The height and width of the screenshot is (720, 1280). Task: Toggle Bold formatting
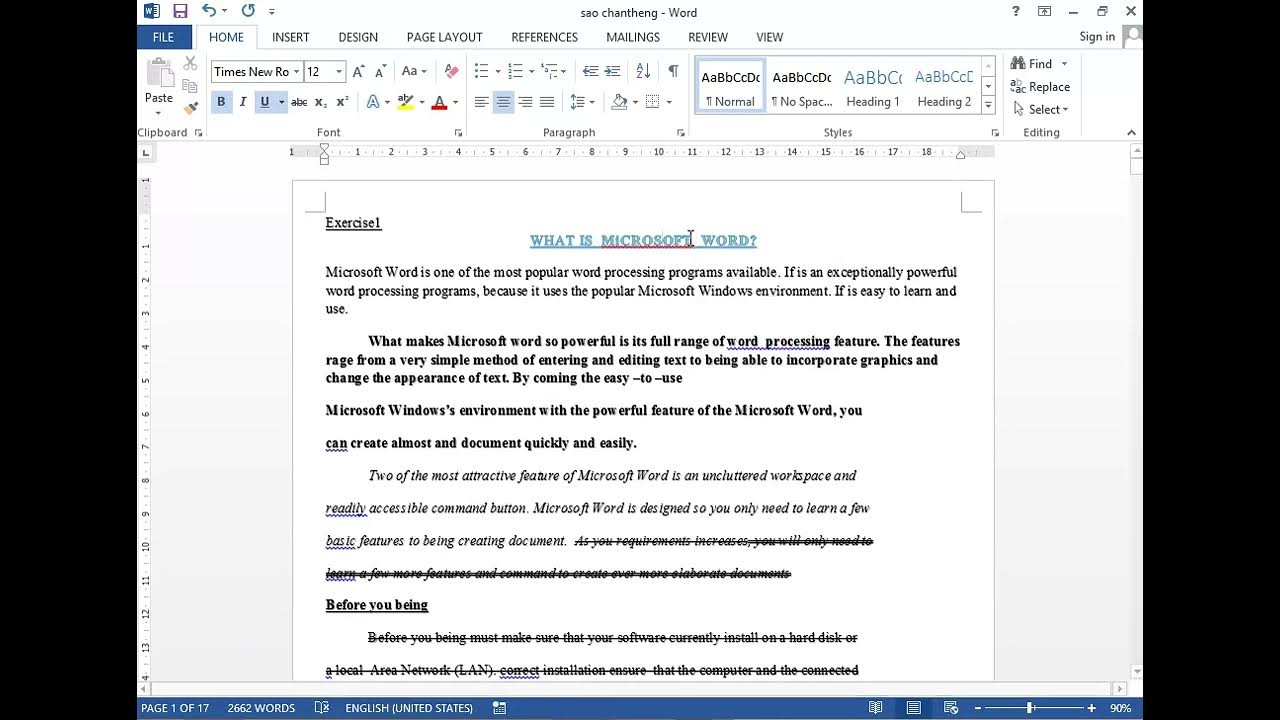click(x=221, y=102)
